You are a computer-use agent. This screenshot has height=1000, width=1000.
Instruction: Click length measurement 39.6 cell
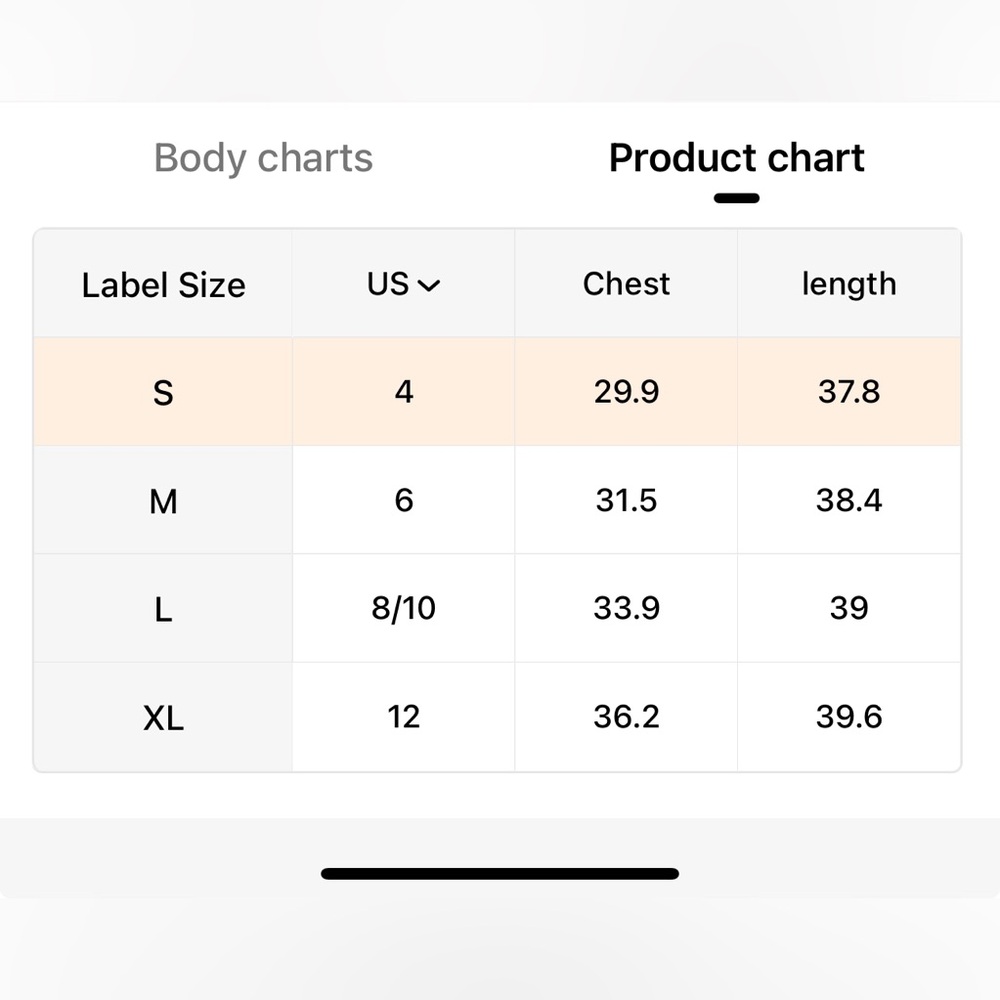pyautogui.click(x=848, y=716)
